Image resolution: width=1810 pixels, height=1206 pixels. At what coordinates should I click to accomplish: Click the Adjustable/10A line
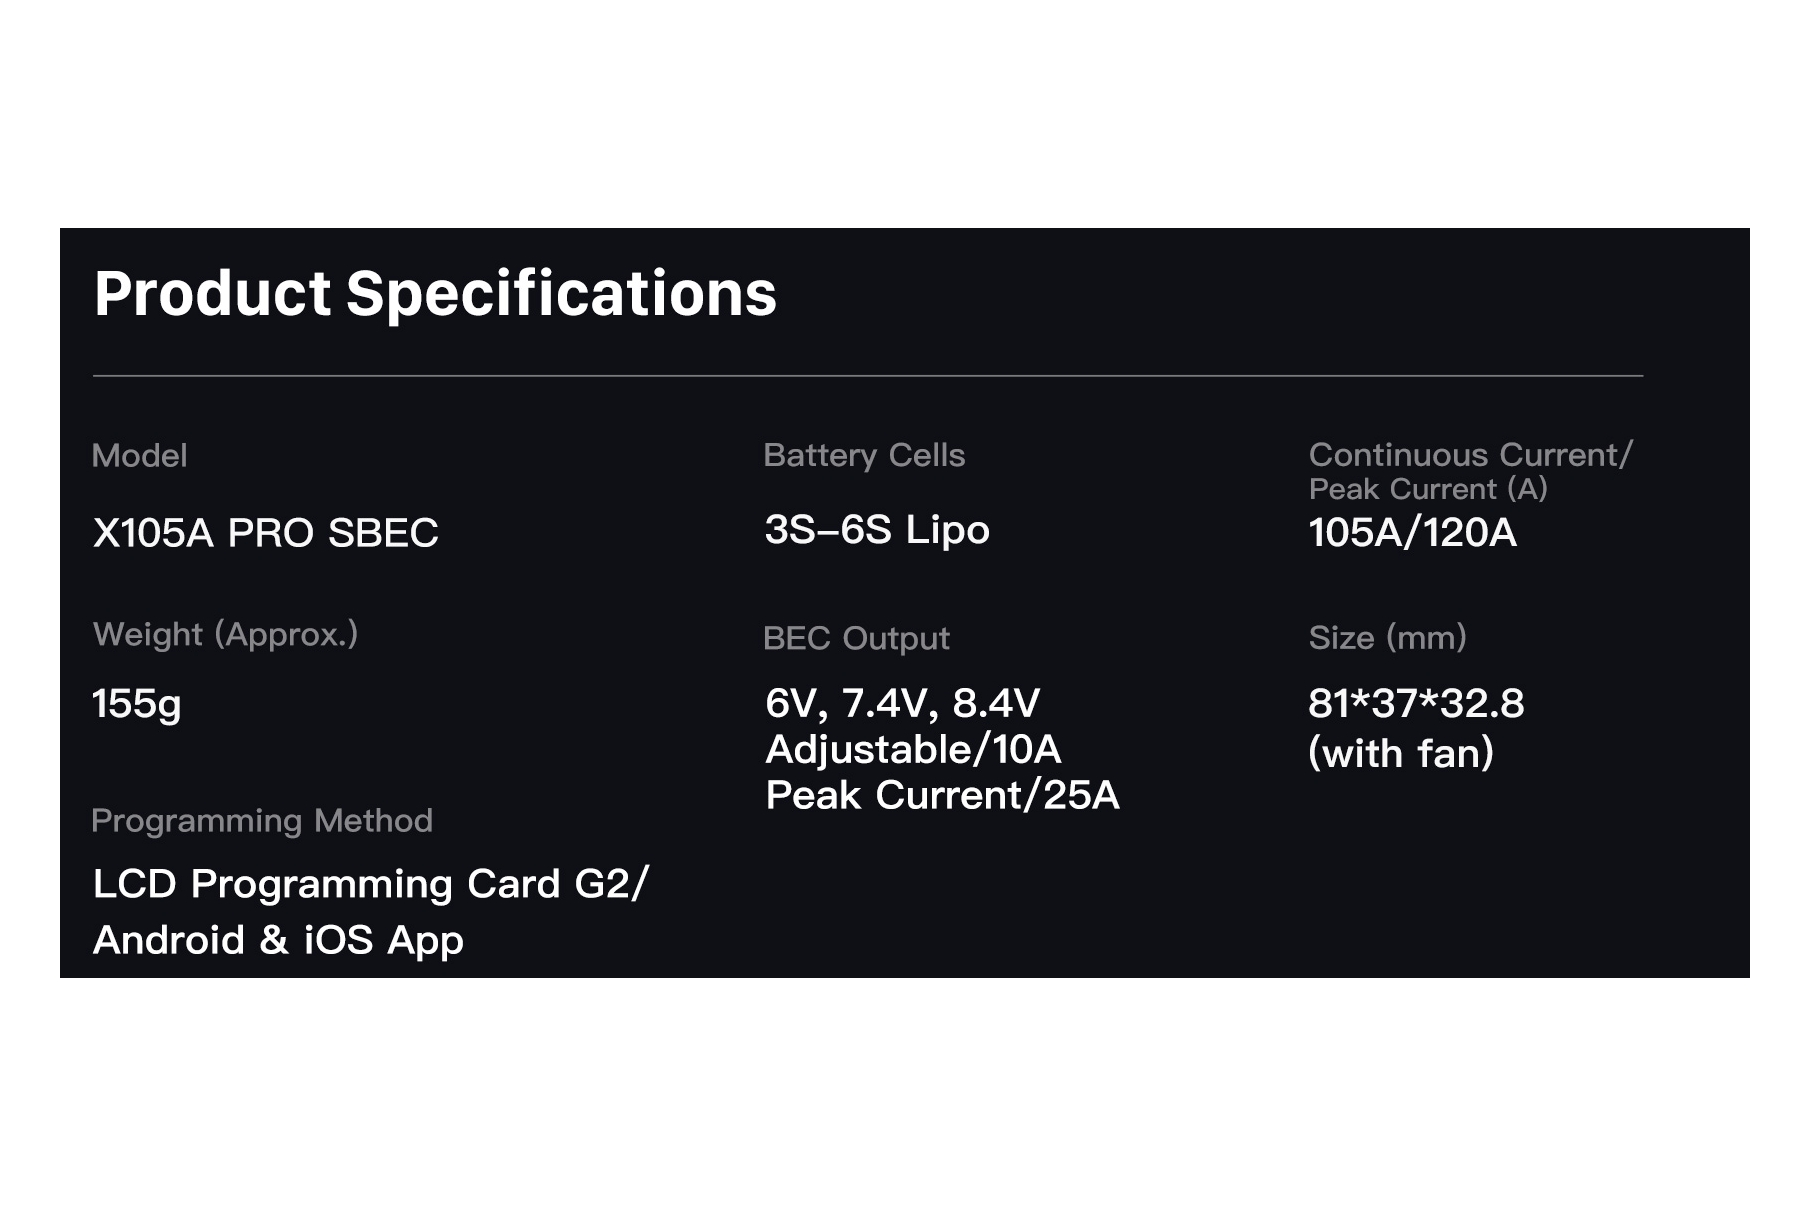pos(913,749)
